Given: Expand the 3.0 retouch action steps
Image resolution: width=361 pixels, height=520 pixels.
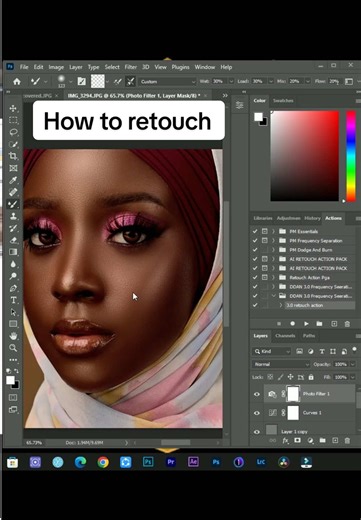Looking at the screenshot, I should (281, 305).
